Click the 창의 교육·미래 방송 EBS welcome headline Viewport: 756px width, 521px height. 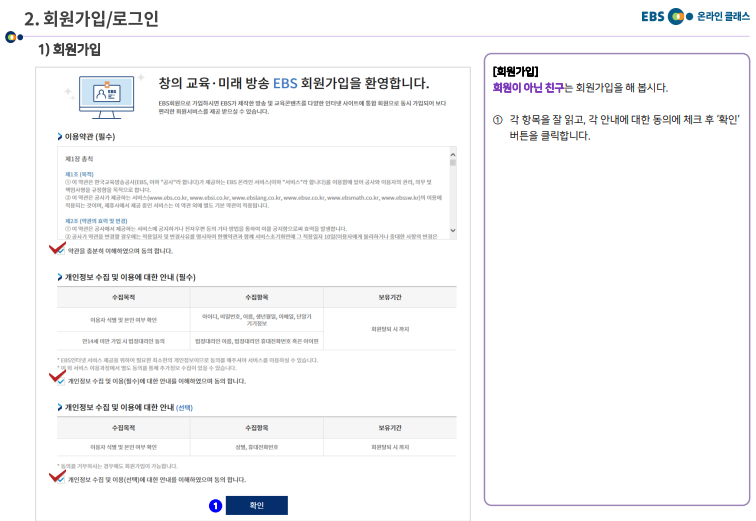coord(294,83)
